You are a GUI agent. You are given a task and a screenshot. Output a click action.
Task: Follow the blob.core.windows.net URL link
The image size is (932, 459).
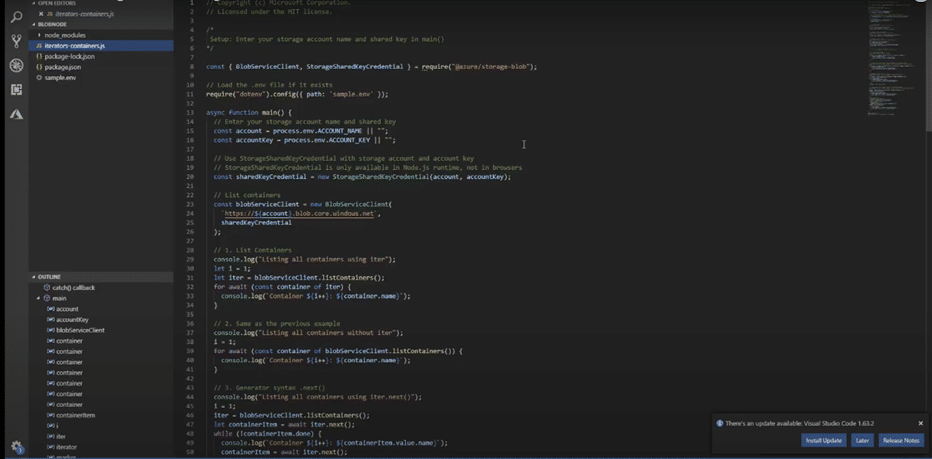[299, 213]
